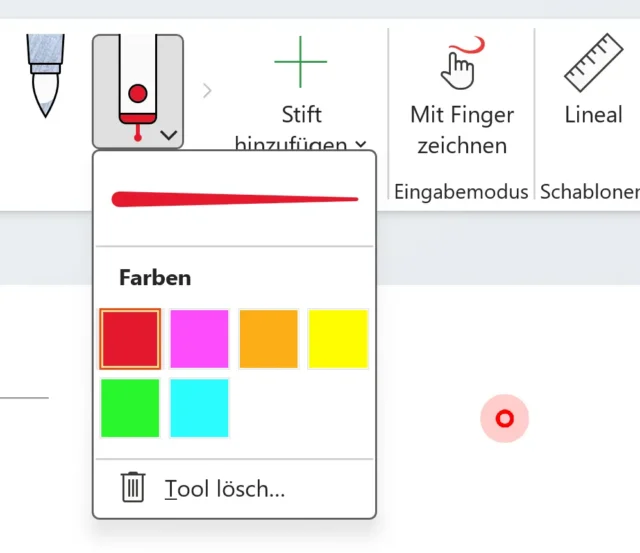Expand the pen gallery with the chevron
This screenshot has height=553, width=640.
point(207,91)
